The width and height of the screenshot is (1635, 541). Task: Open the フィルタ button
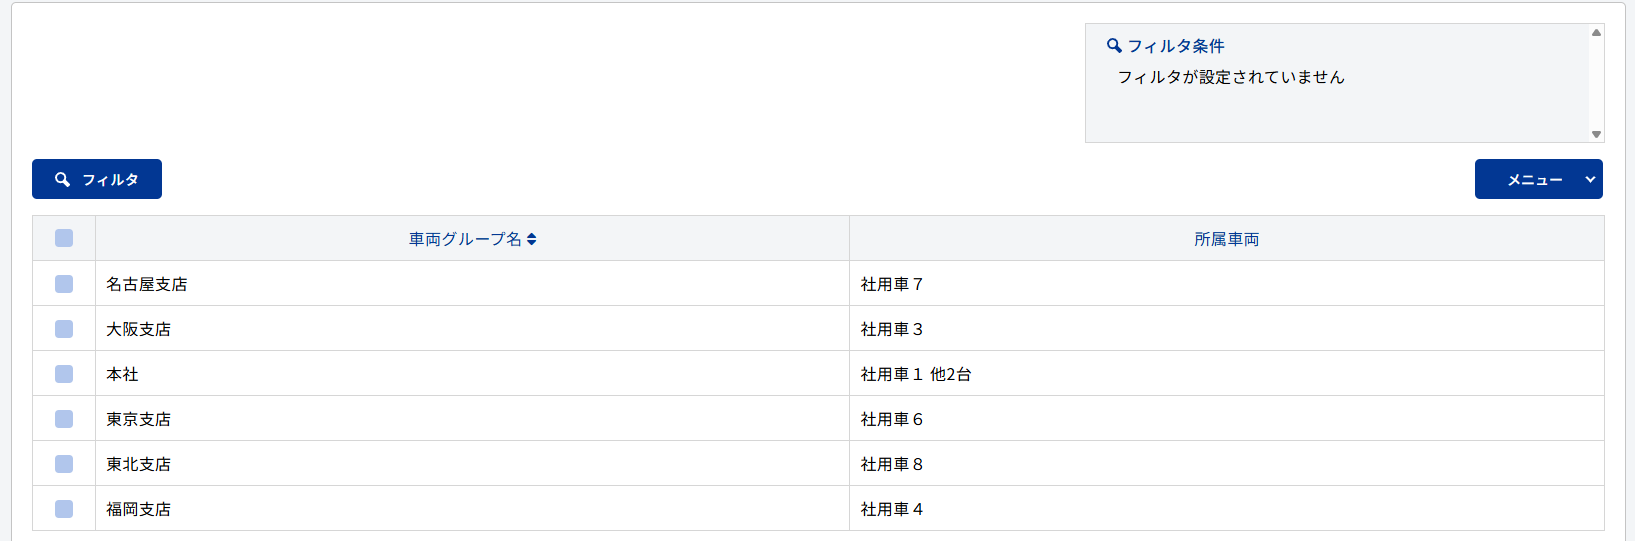97,179
